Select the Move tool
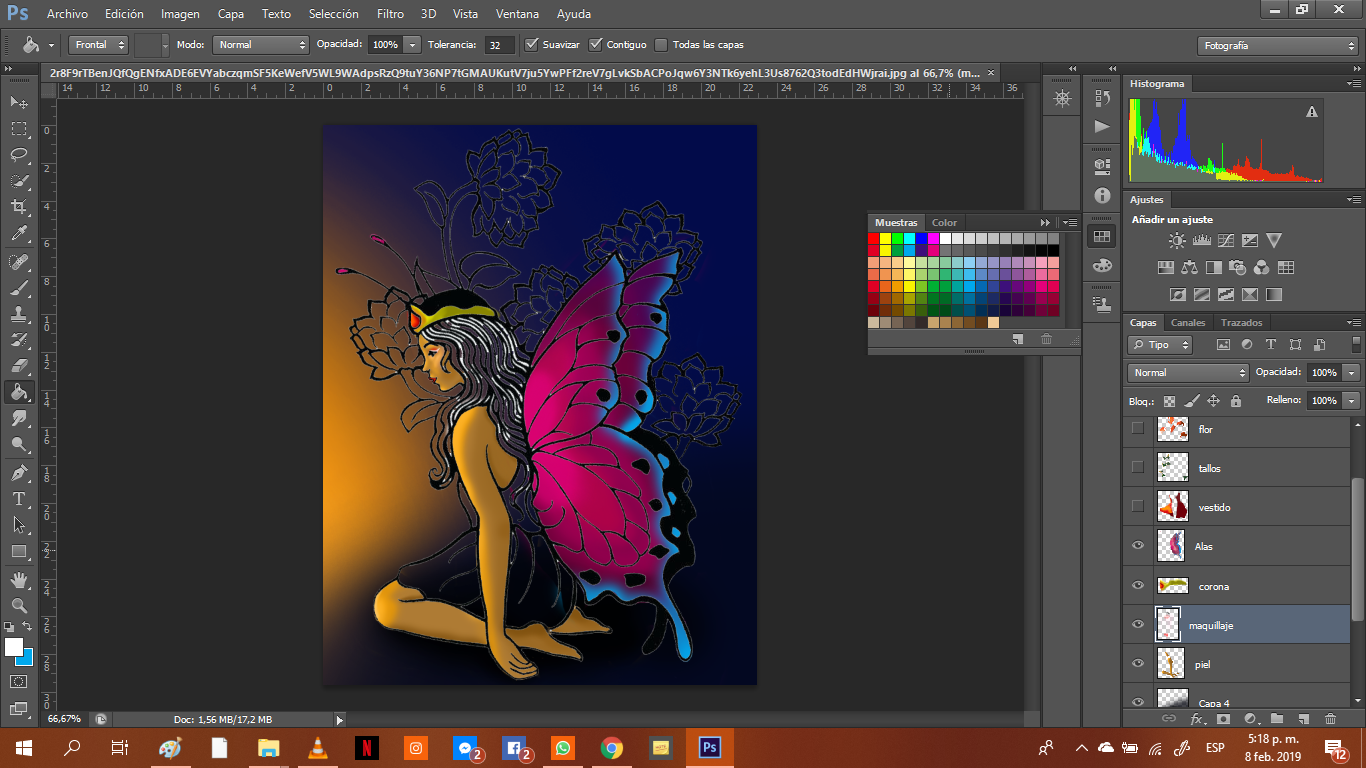This screenshot has width=1366, height=768. 19,102
